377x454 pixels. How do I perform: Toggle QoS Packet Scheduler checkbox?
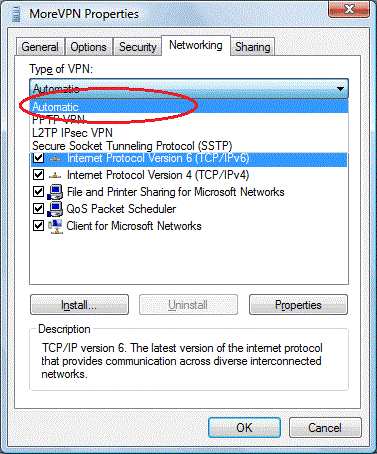39,209
